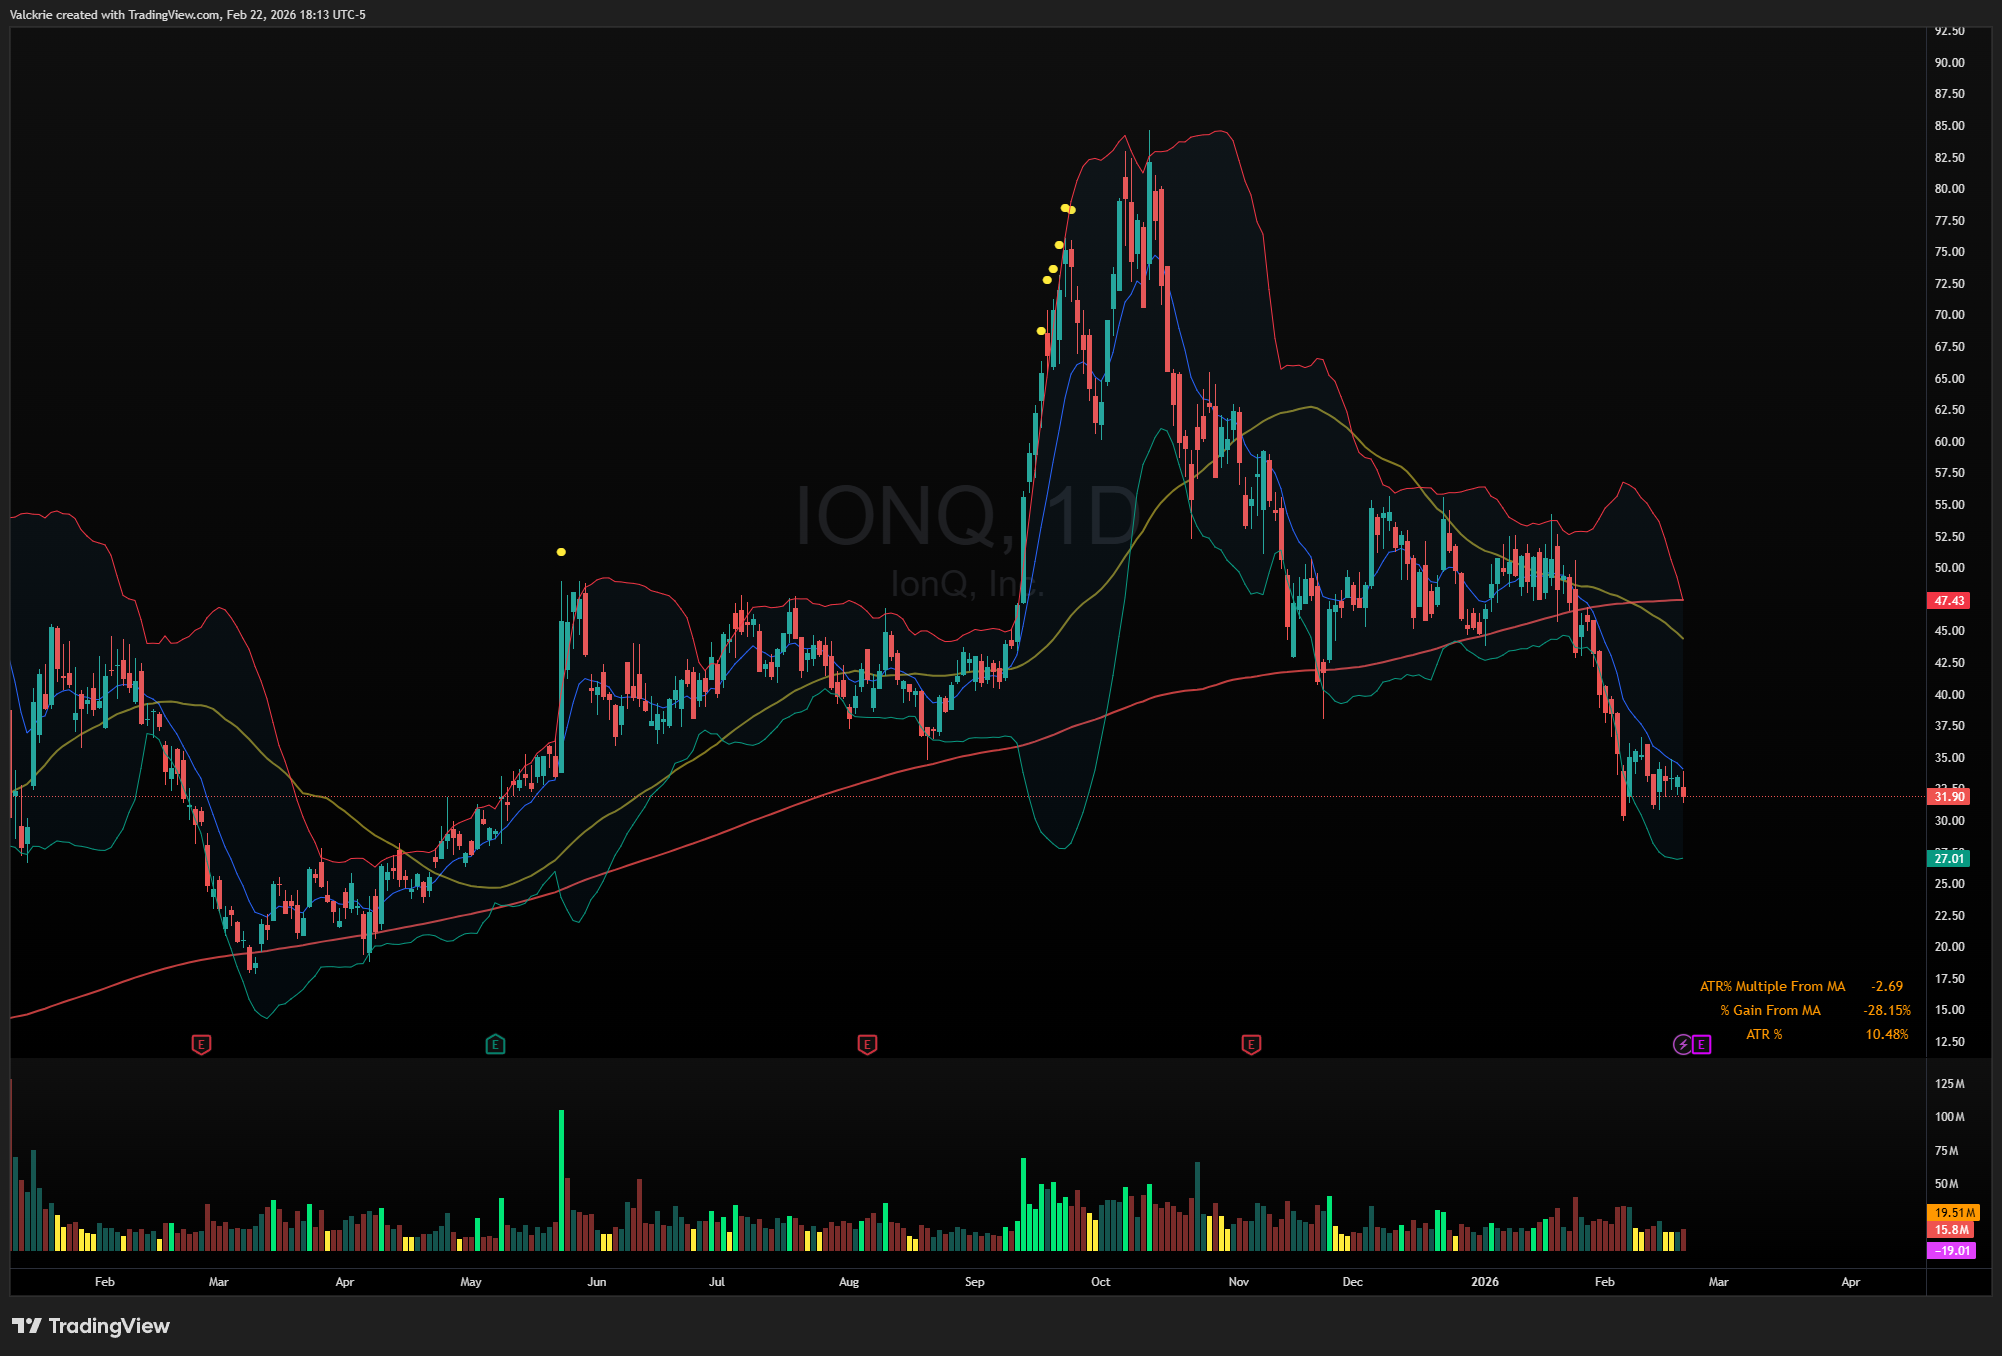
Task: Click the TradingView logo at bottom left
Action: pos(91,1326)
